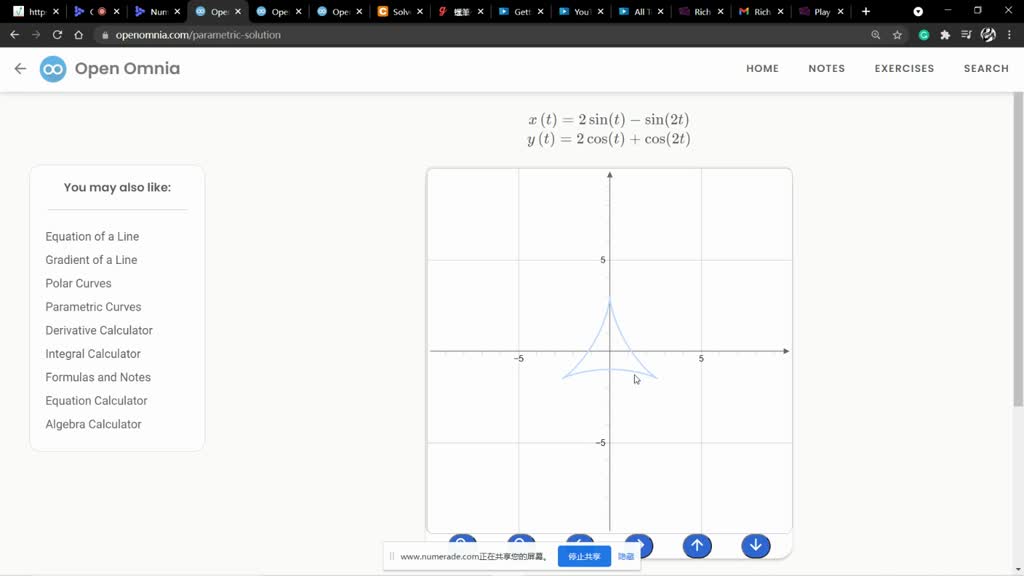Zoom out on the parametric graph
Screen dimensions: 1024x576
521,545
